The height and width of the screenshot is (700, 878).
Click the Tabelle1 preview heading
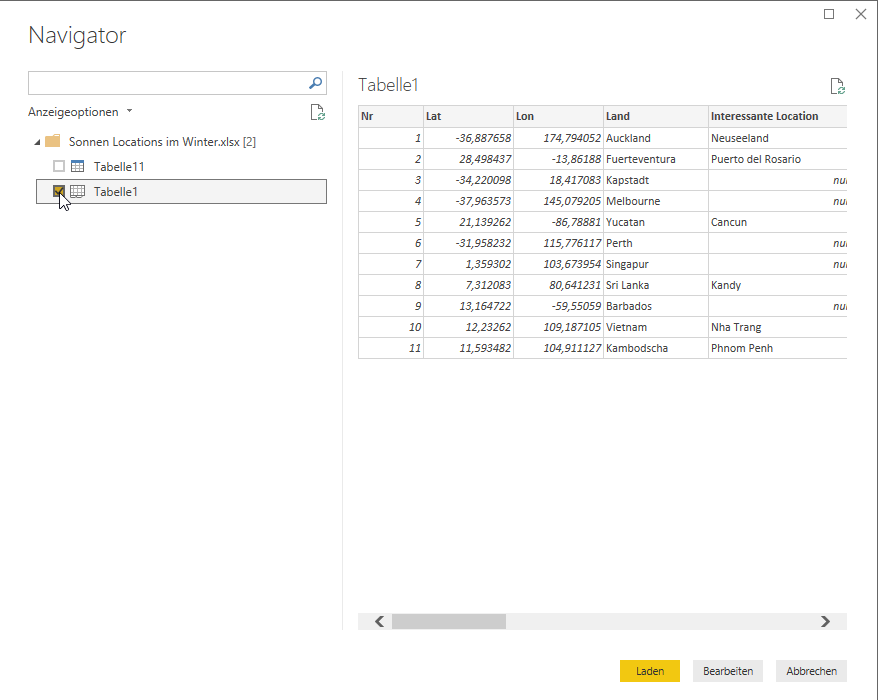tap(388, 85)
